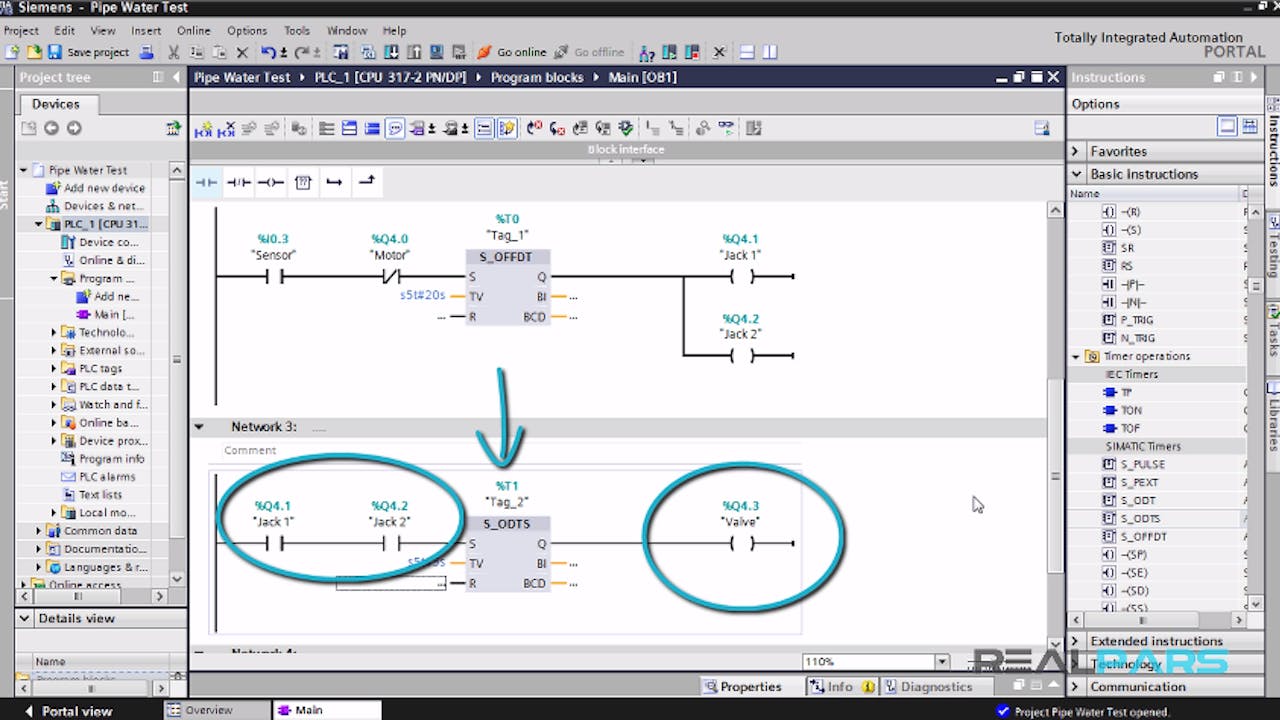Open the Project menu
This screenshot has width=1280, height=720.
click(x=21, y=31)
